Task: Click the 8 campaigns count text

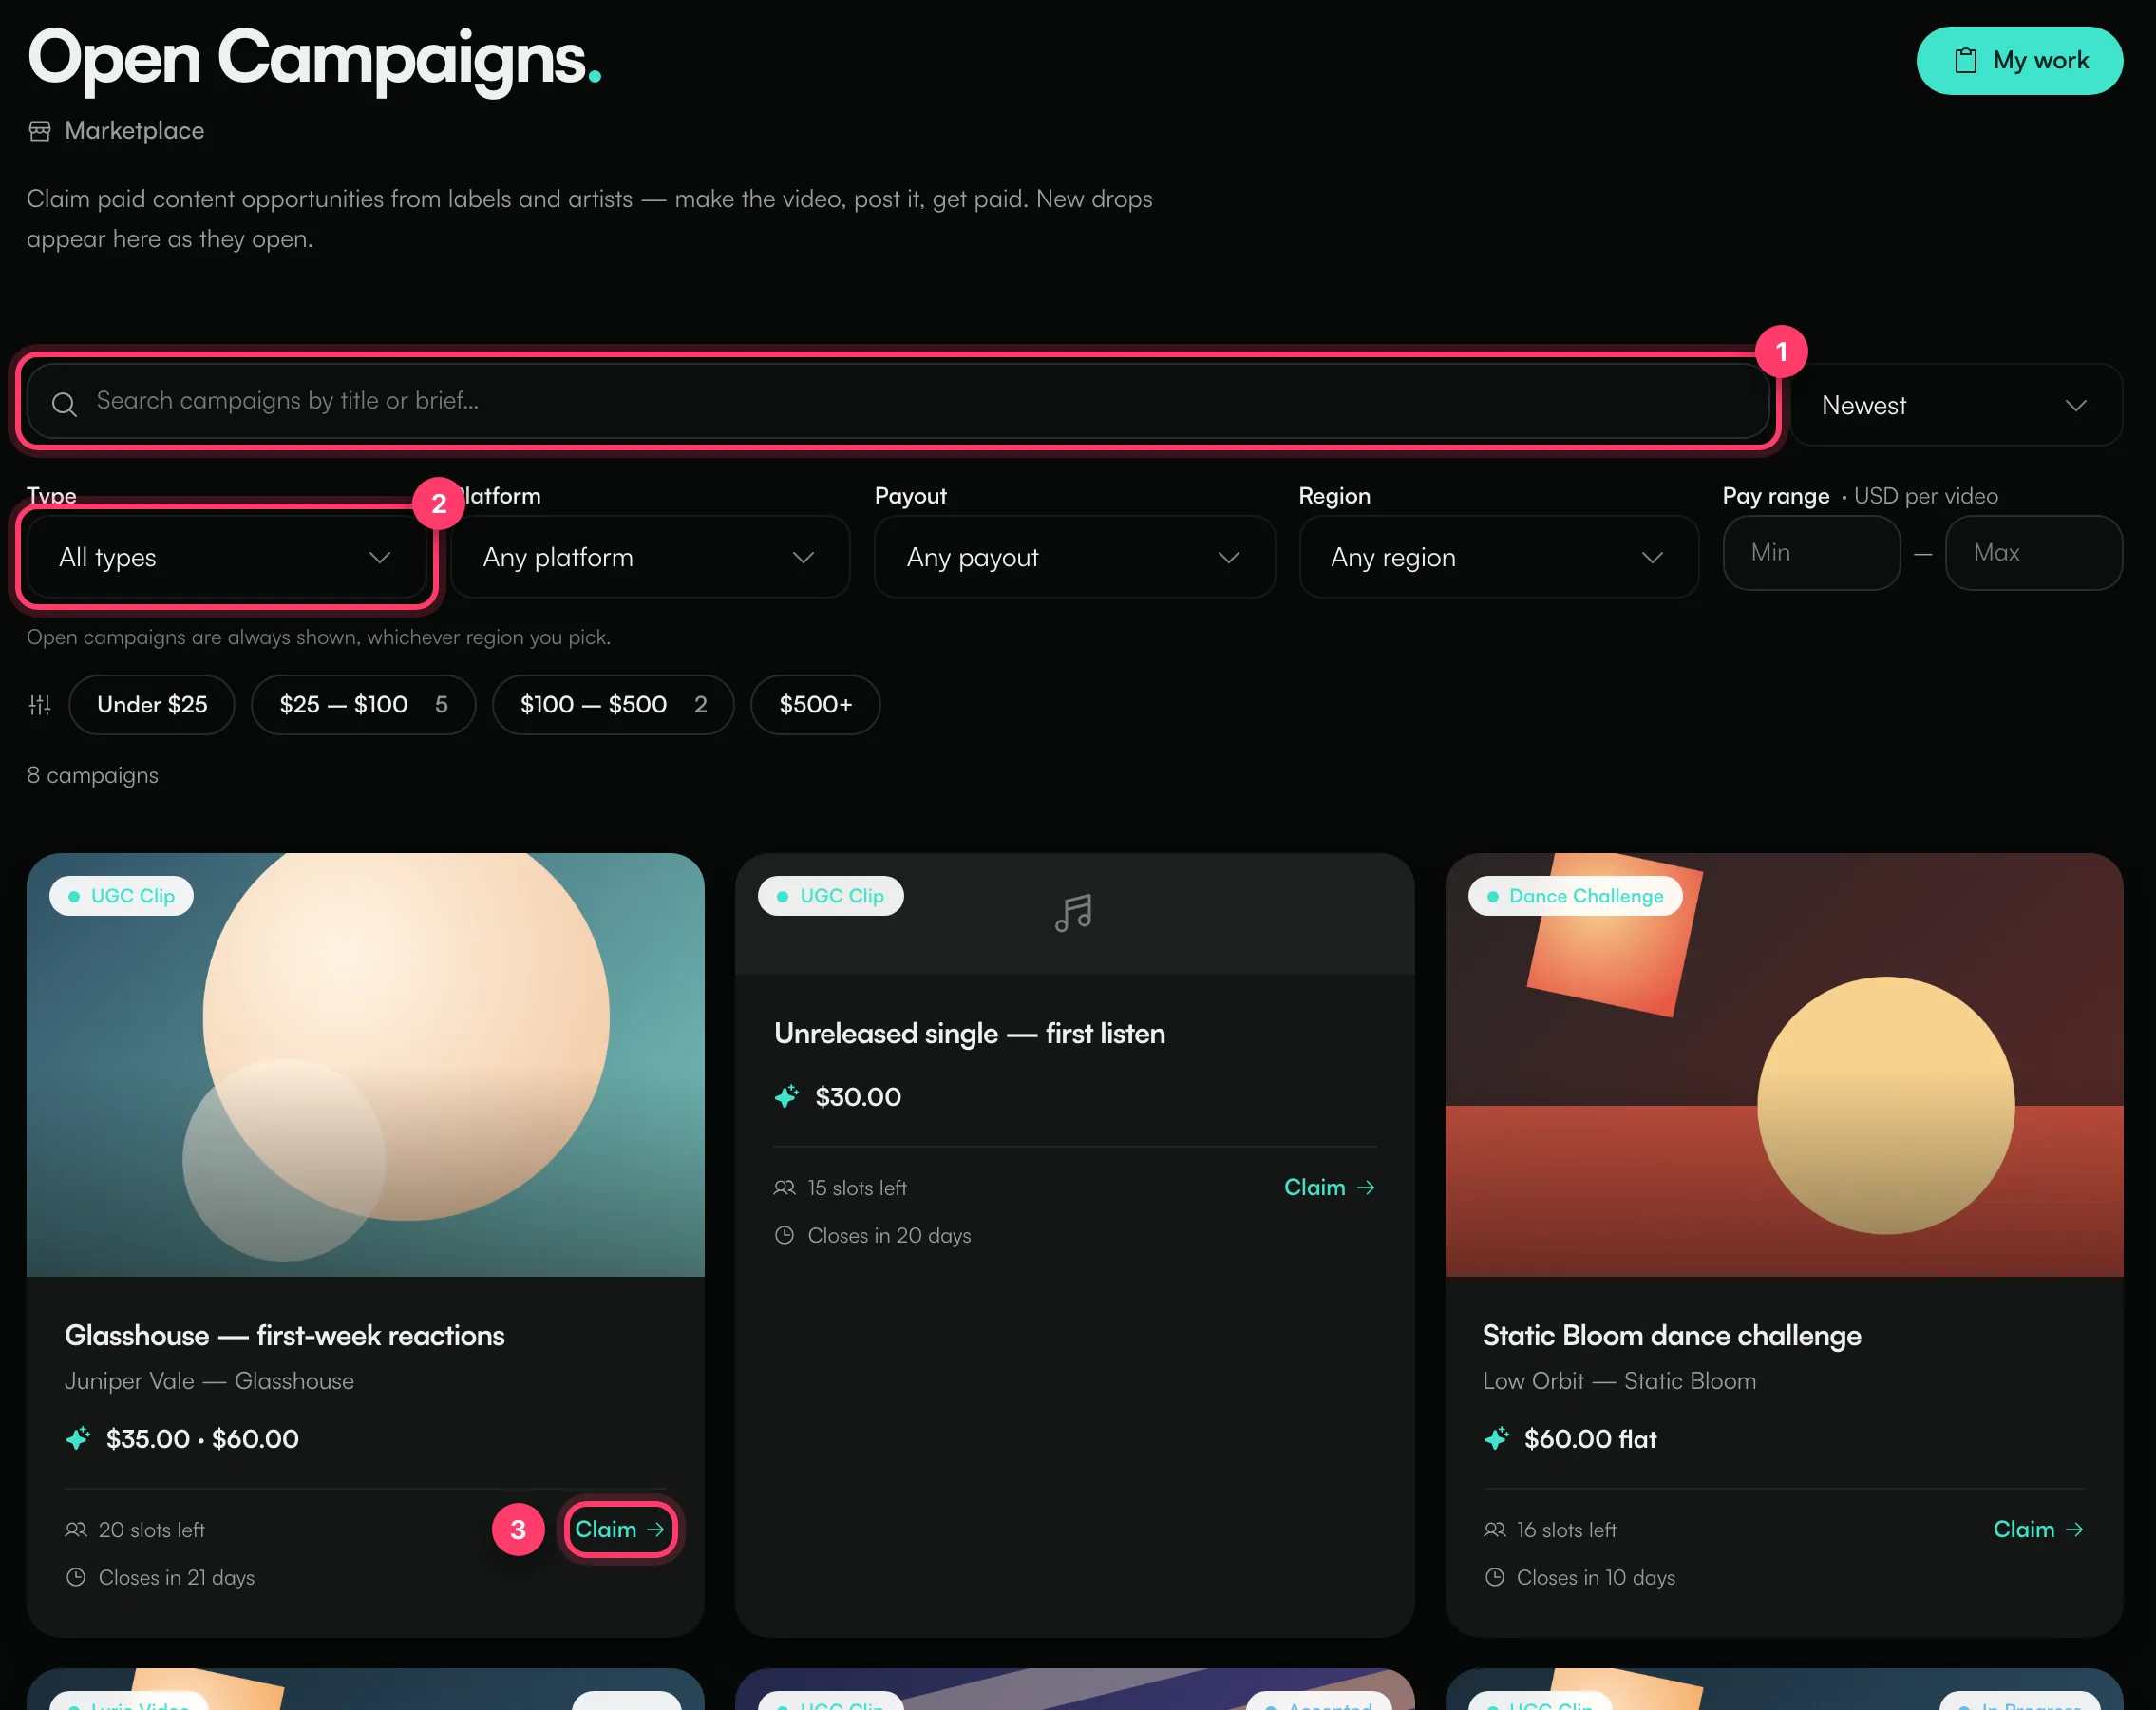Action: click(x=93, y=775)
